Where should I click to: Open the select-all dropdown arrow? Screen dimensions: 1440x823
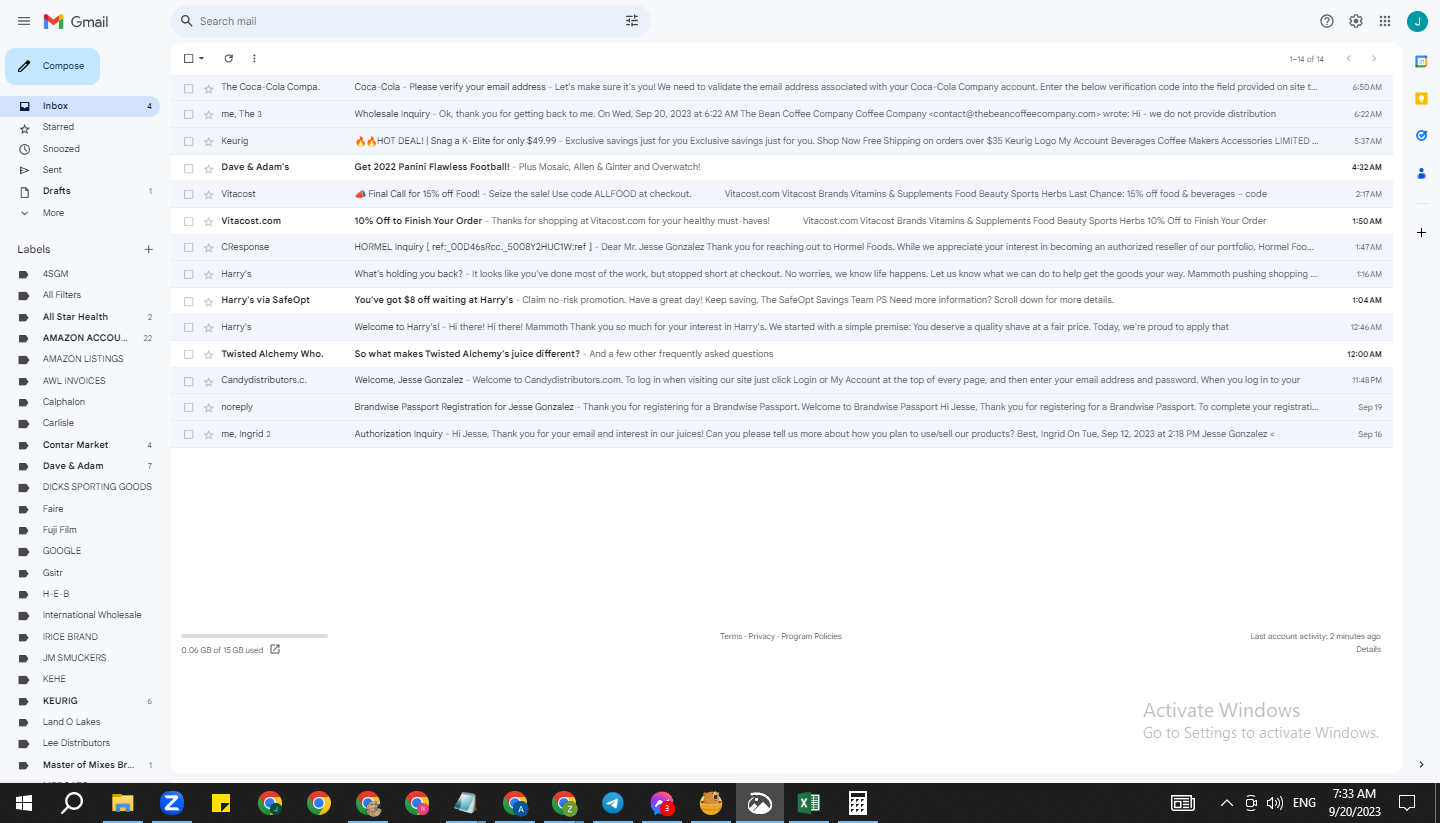click(x=201, y=59)
